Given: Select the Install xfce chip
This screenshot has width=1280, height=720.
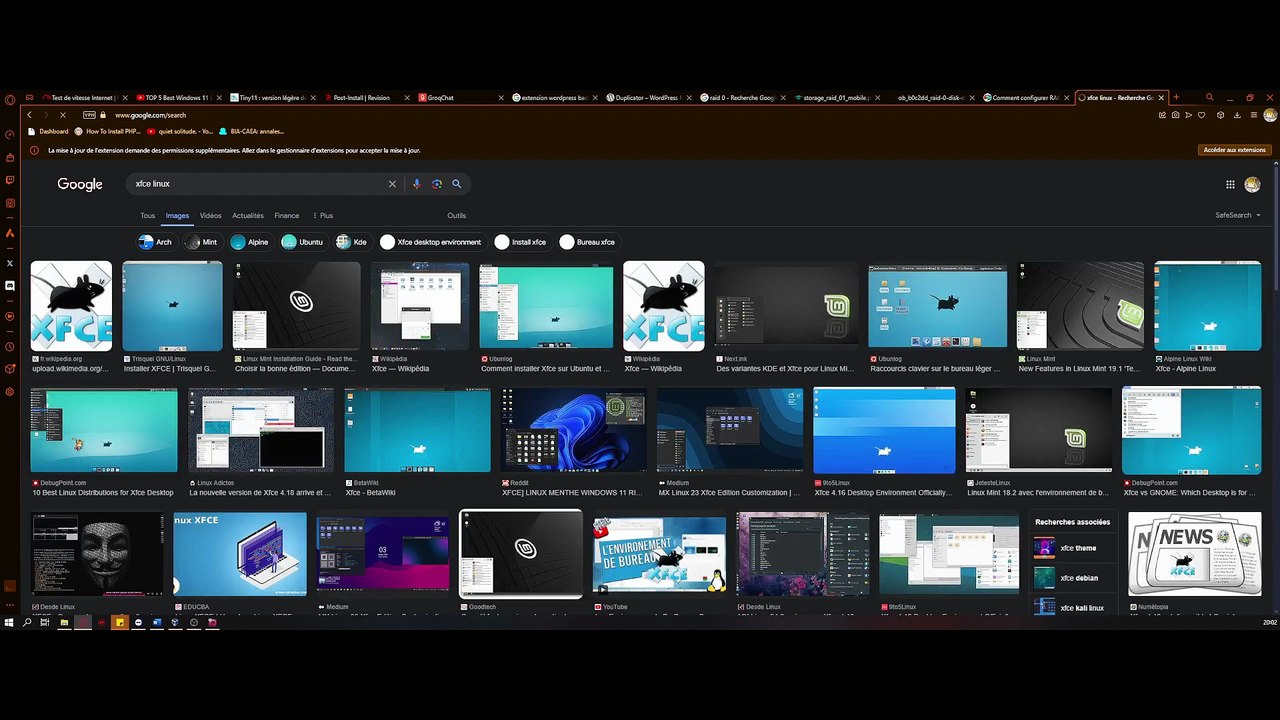Looking at the screenshot, I should tap(521, 242).
